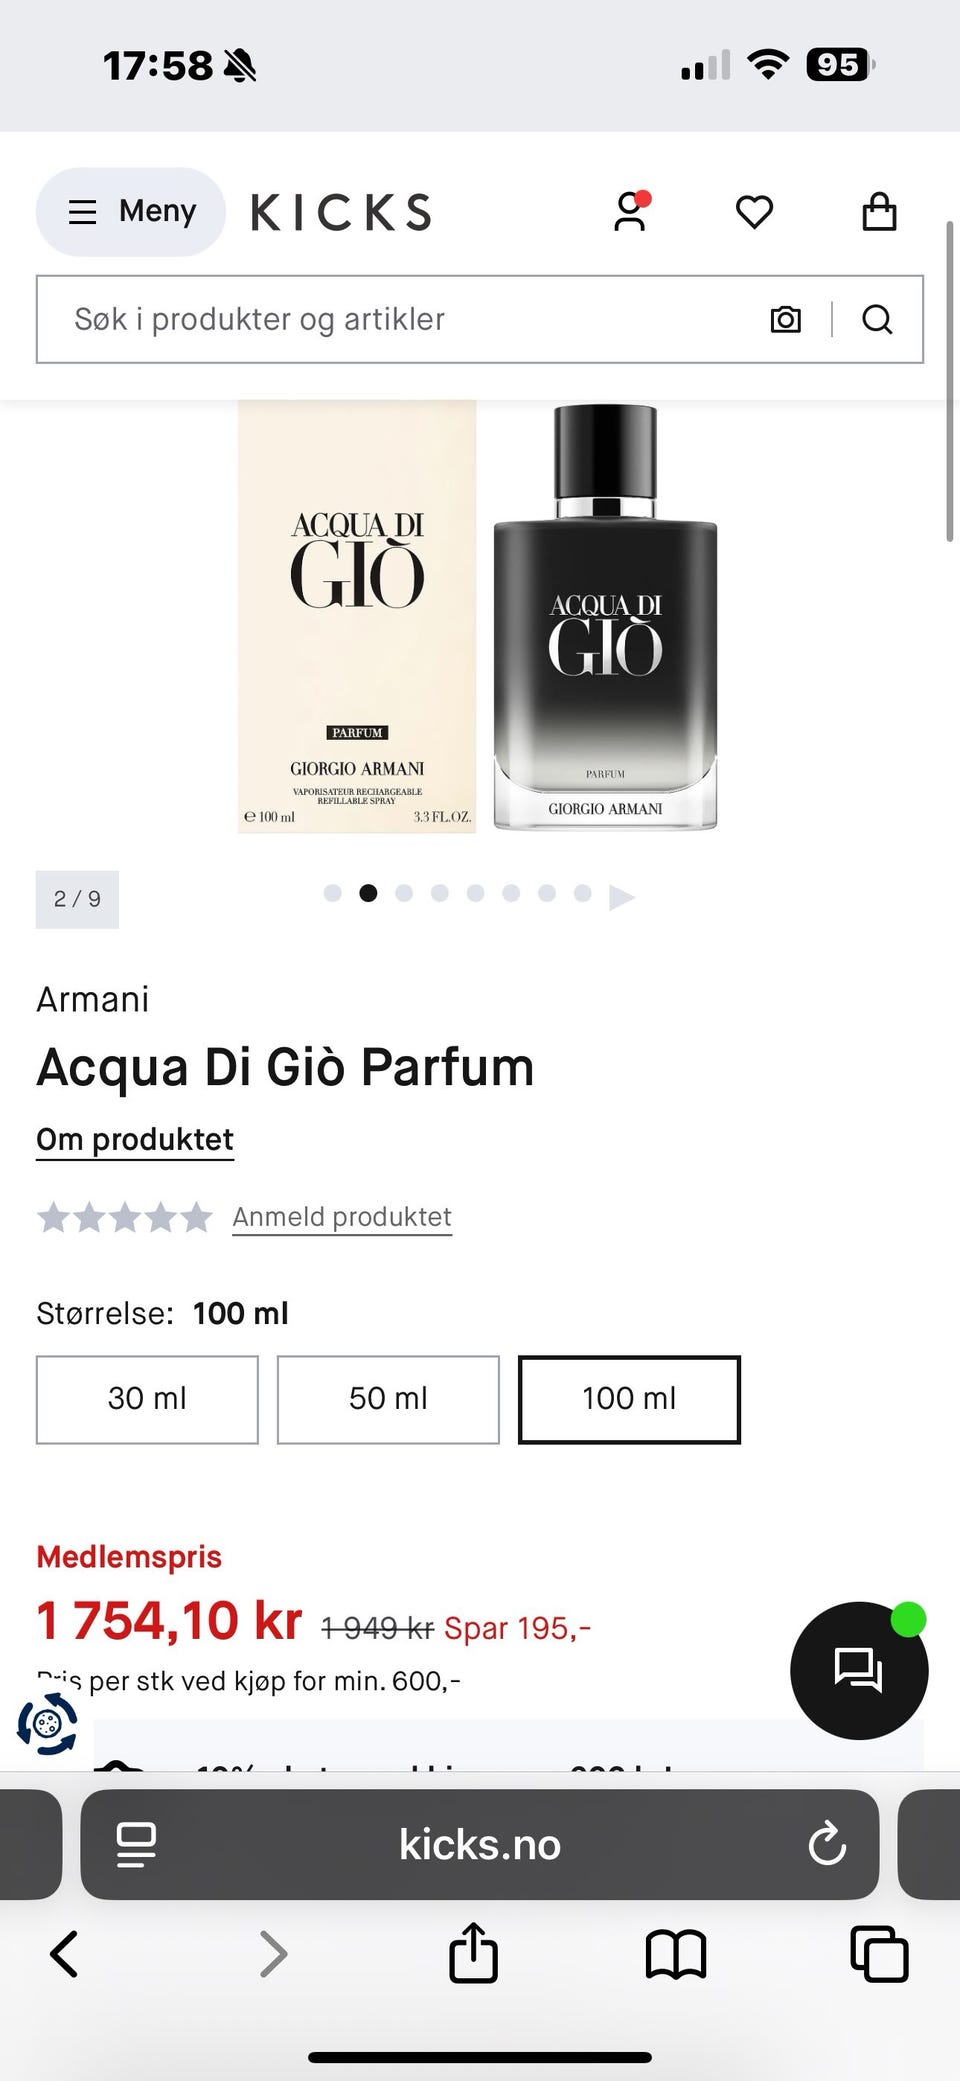Tap the camera image search icon
The height and width of the screenshot is (2081, 960).
(786, 320)
